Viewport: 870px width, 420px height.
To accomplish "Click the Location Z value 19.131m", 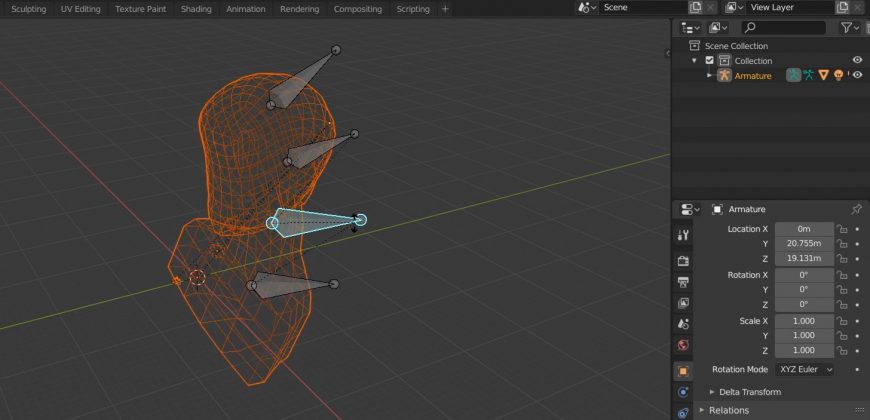I will point(804,259).
